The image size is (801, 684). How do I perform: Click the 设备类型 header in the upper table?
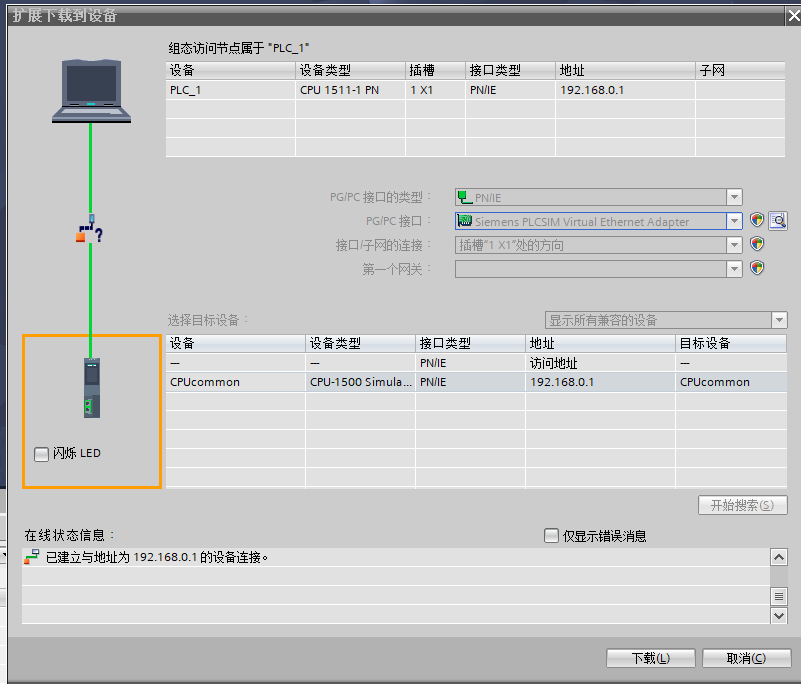click(350, 70)
